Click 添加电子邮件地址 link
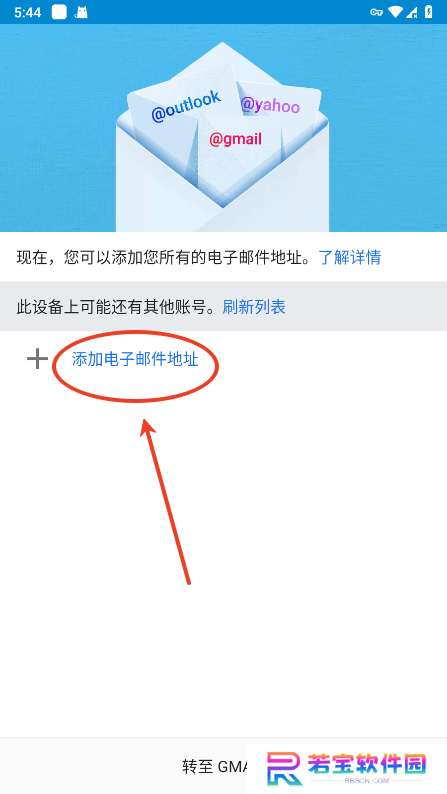 point(135,360)
